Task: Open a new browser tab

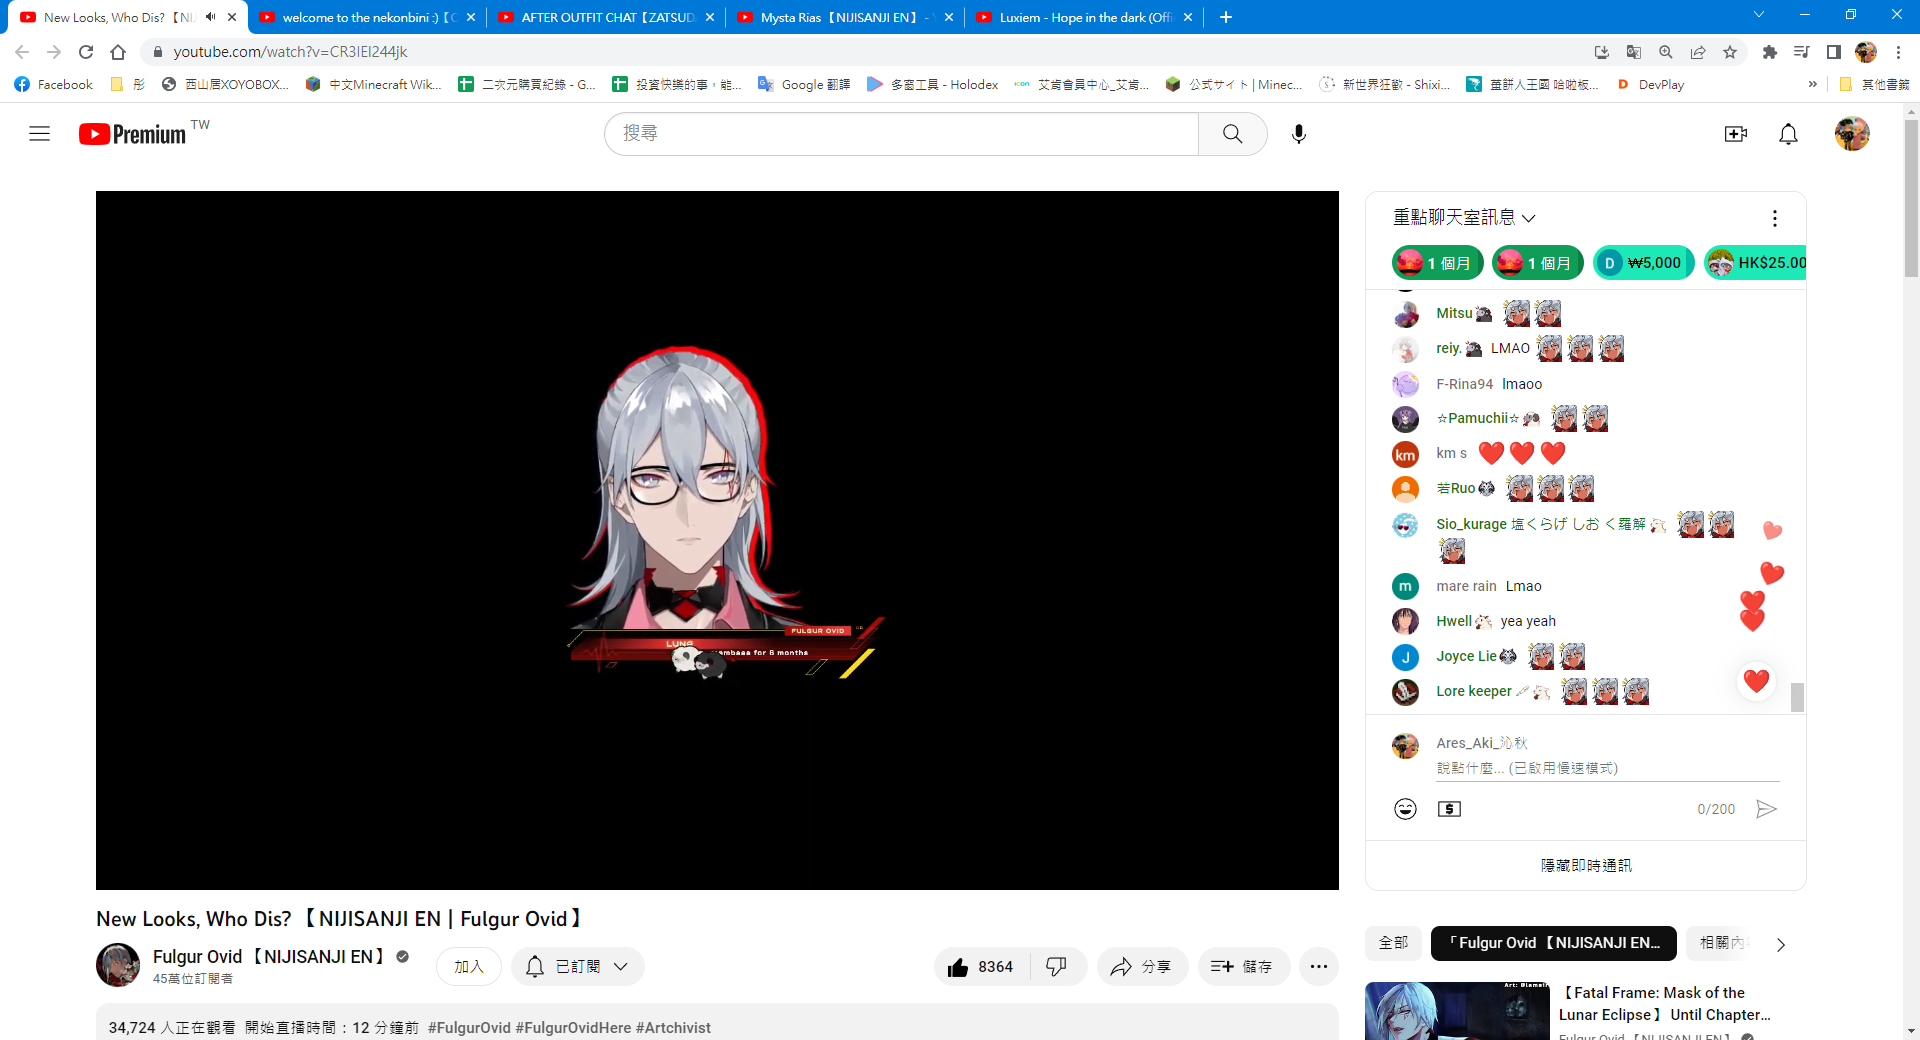Action: (x=1226, y=17)
